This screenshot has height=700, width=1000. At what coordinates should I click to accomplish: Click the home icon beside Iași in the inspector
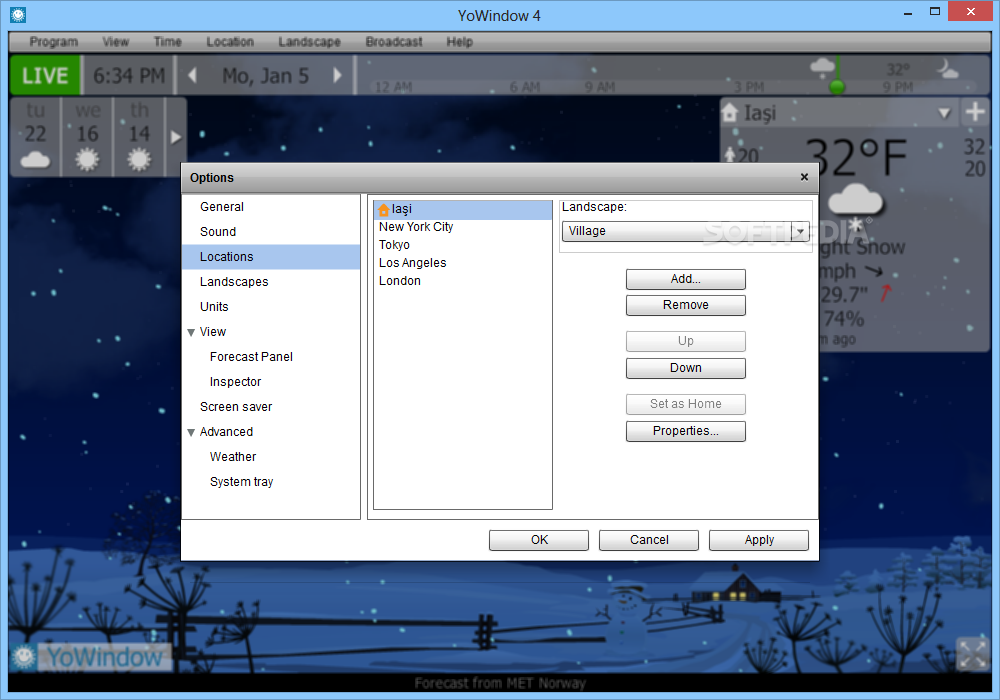(730, 113)
